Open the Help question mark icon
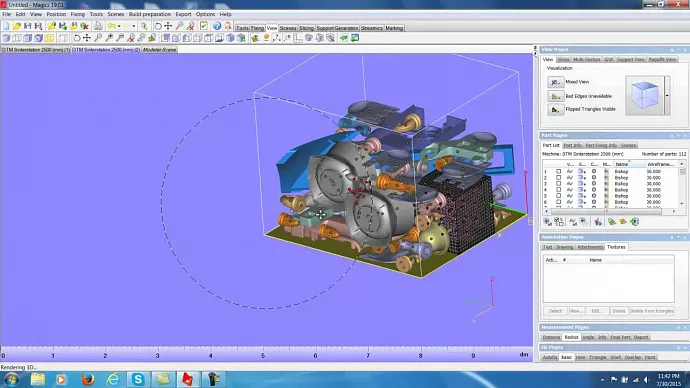The width and height of the screenshot is (690, 388). (x=217, y=26)
